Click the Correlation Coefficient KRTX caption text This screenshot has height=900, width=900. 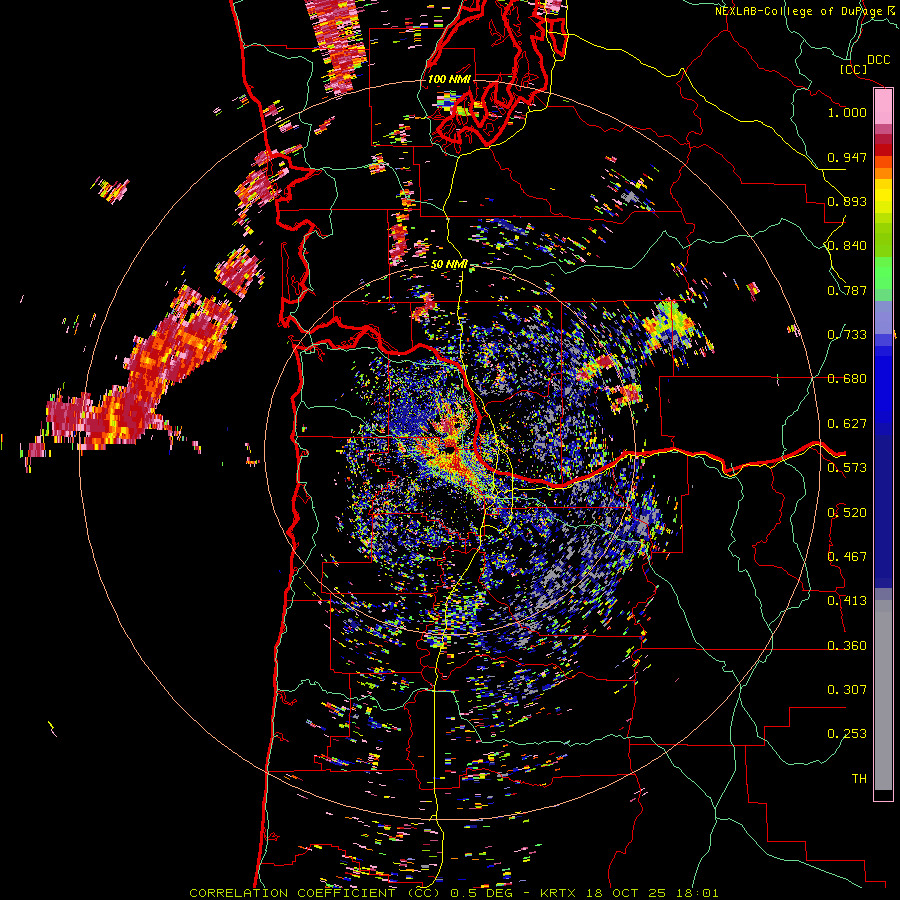pyautogui.click(x=453, y=893)
